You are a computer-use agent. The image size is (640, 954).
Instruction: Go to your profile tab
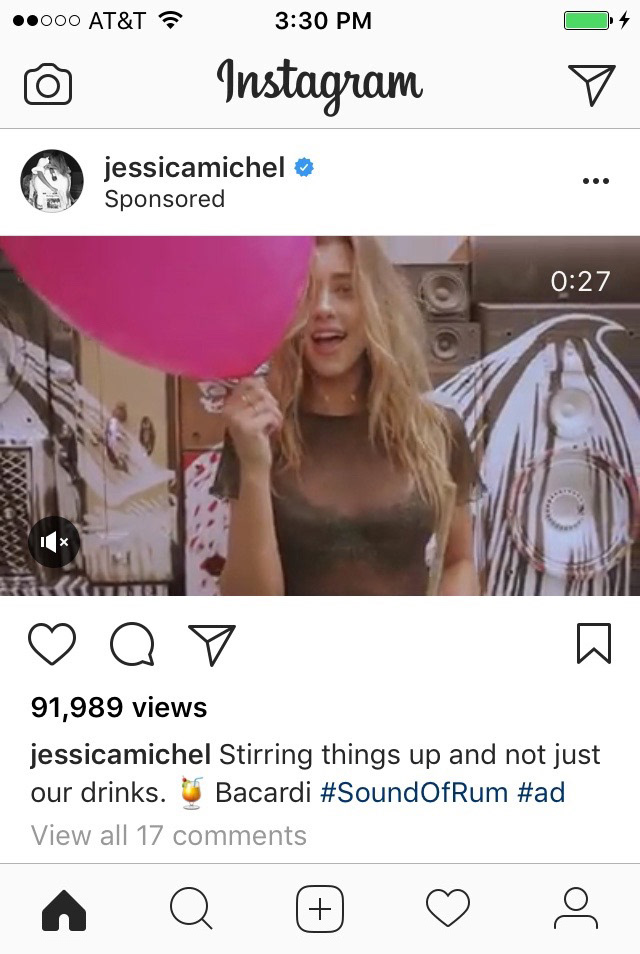pos(576,908)
